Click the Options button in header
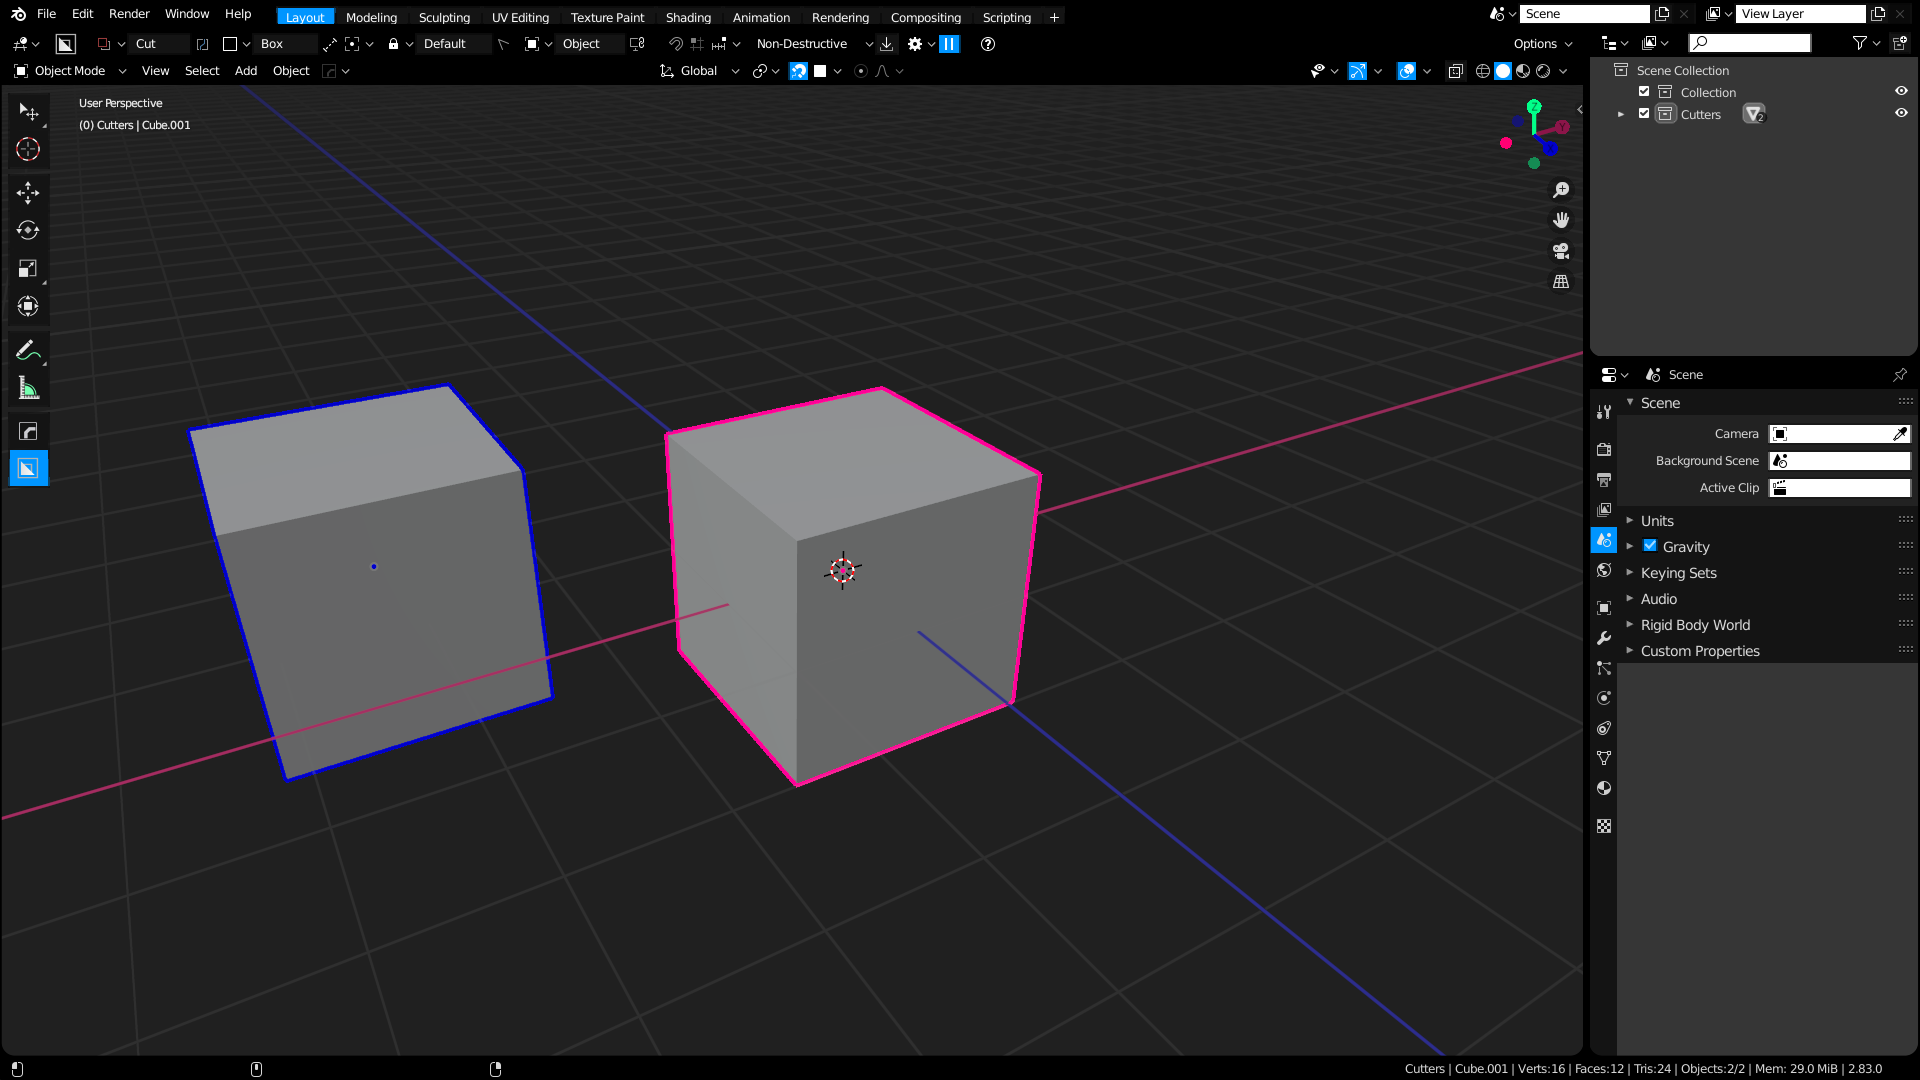Viewport: 1920px width, 1080px height. (x=1542, y=44)
